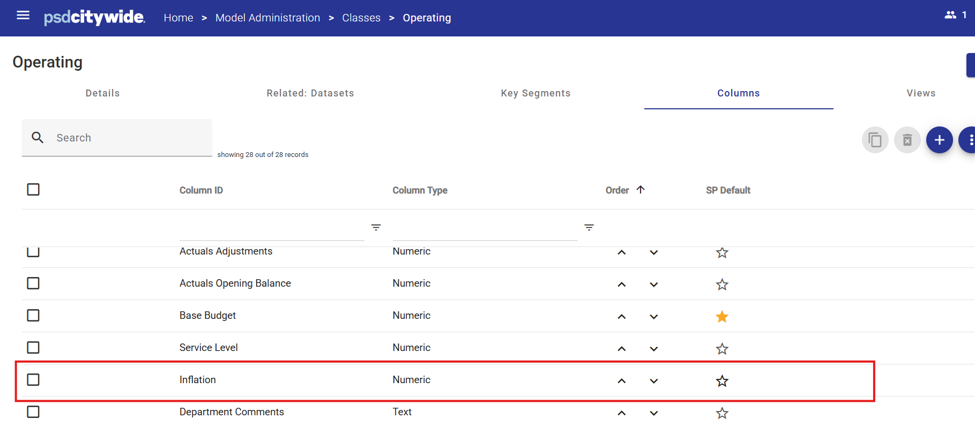Screen dimensions: 975x426
Task: Click 'showing 28 out of 28 records'
Action: click(x=262, y=155)
